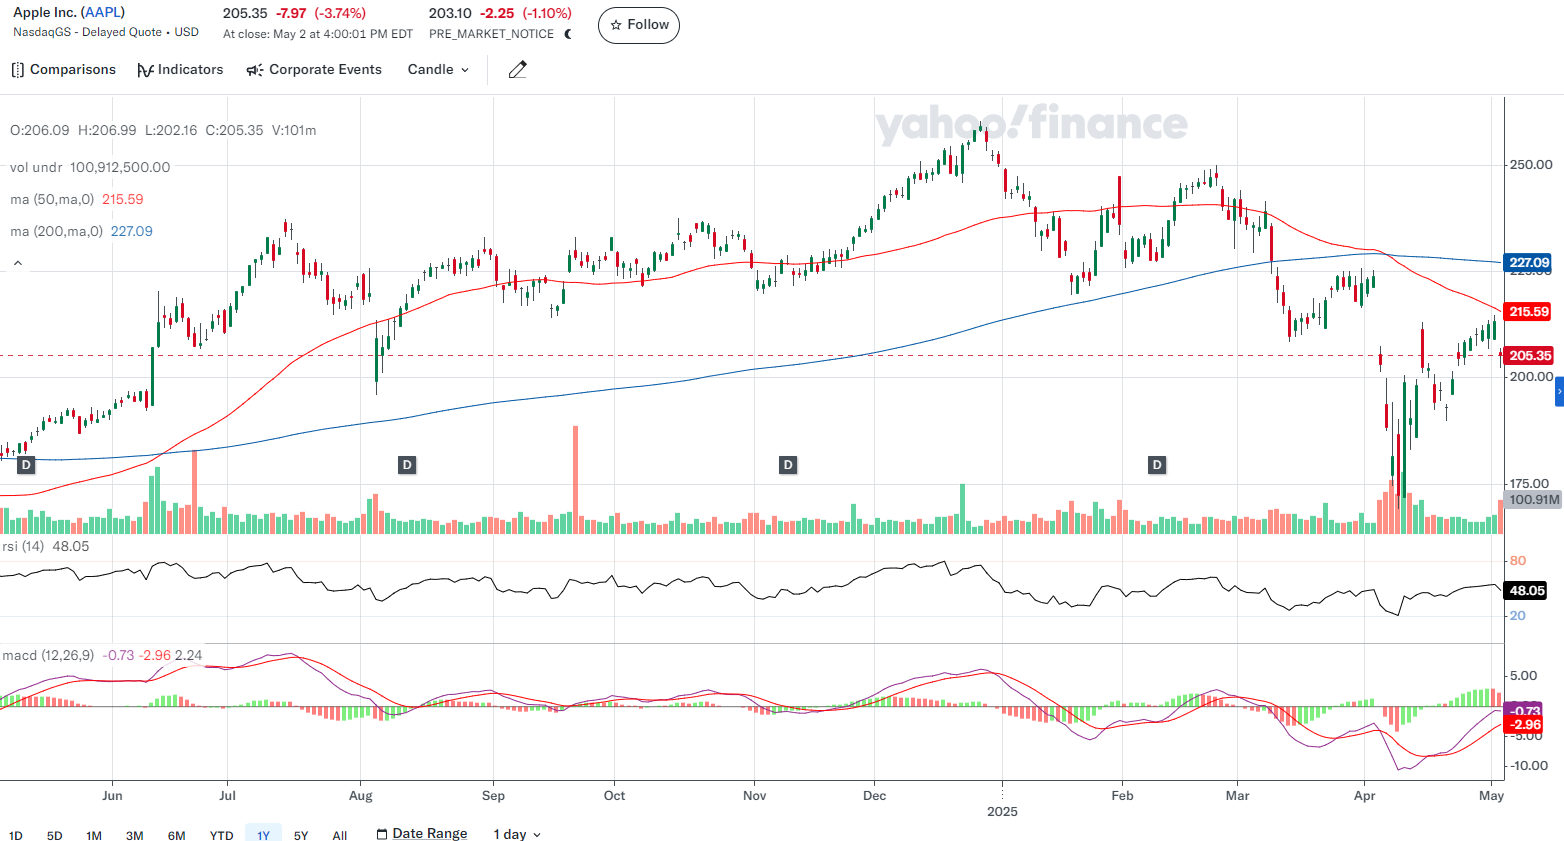Click the dividend marker near June
The width and height of the screenshot is (1564, 841).
tap(26, 465)
